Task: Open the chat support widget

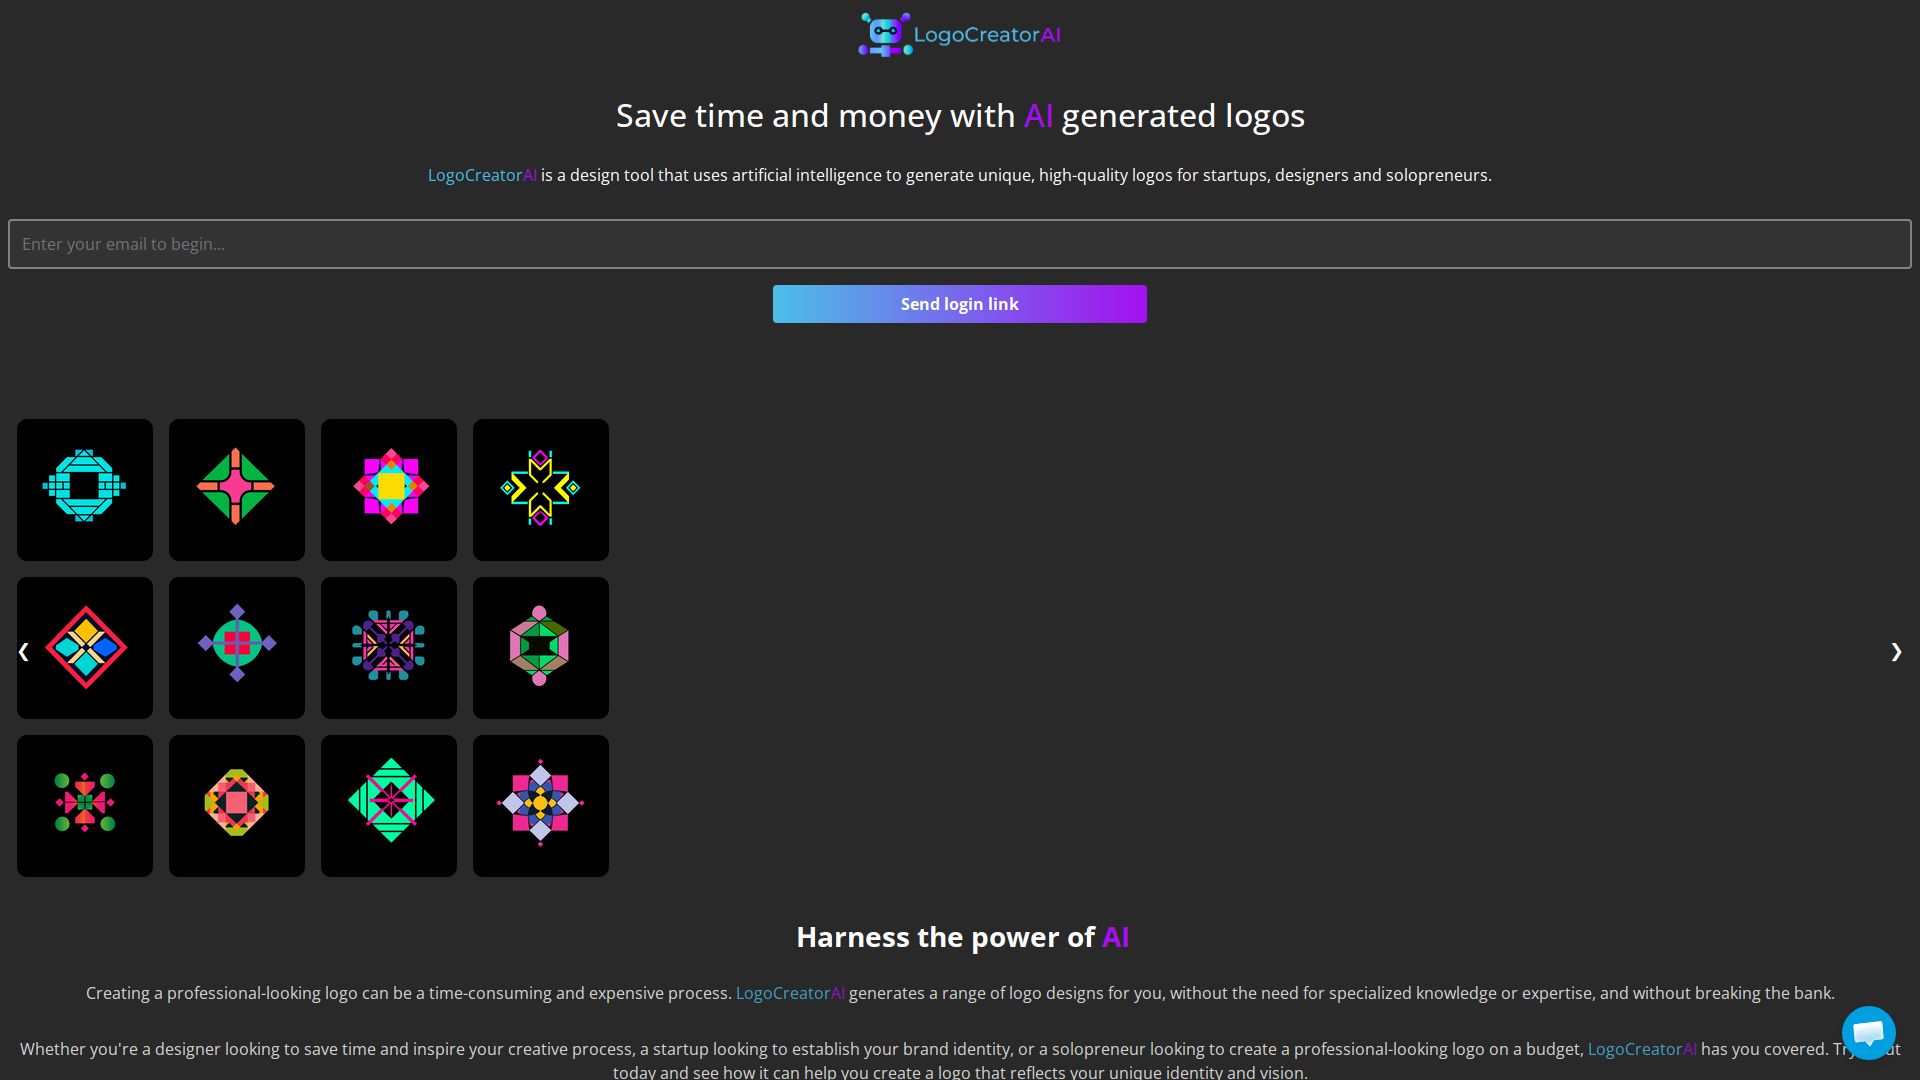Action: tap(1868, 1033)
